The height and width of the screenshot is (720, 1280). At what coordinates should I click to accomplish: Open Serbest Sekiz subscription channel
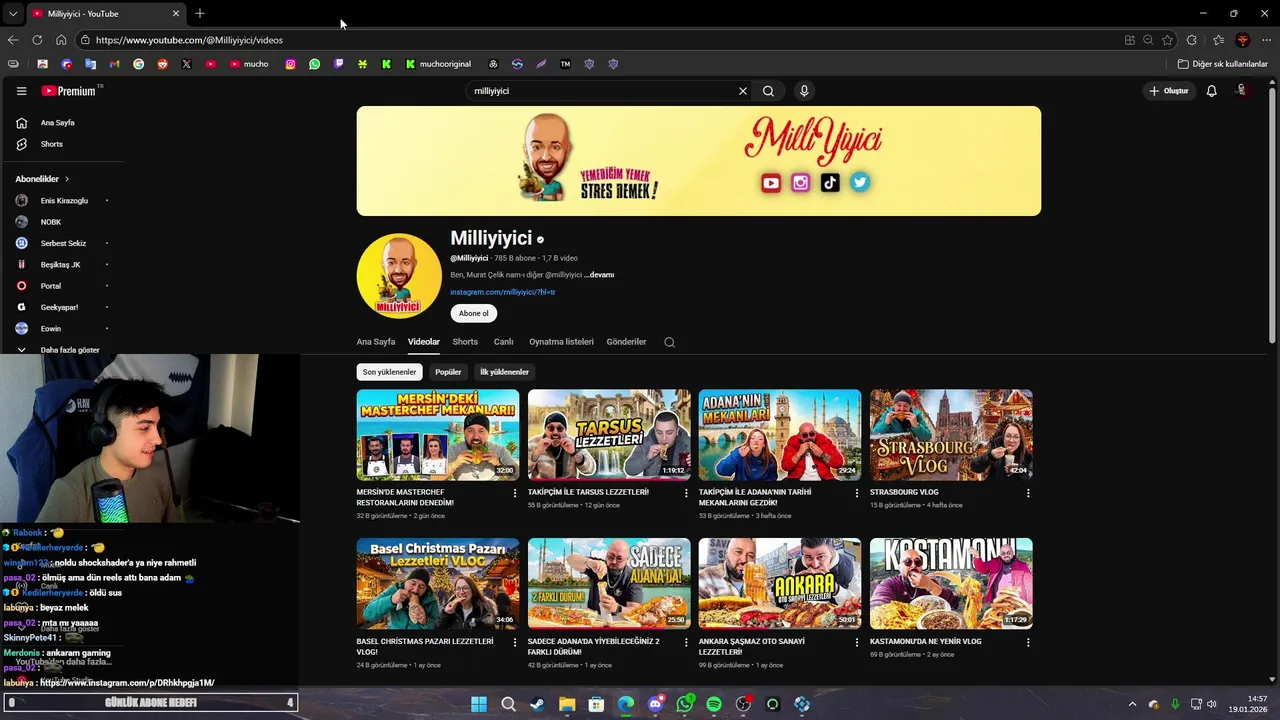click(x=62, y=243)
